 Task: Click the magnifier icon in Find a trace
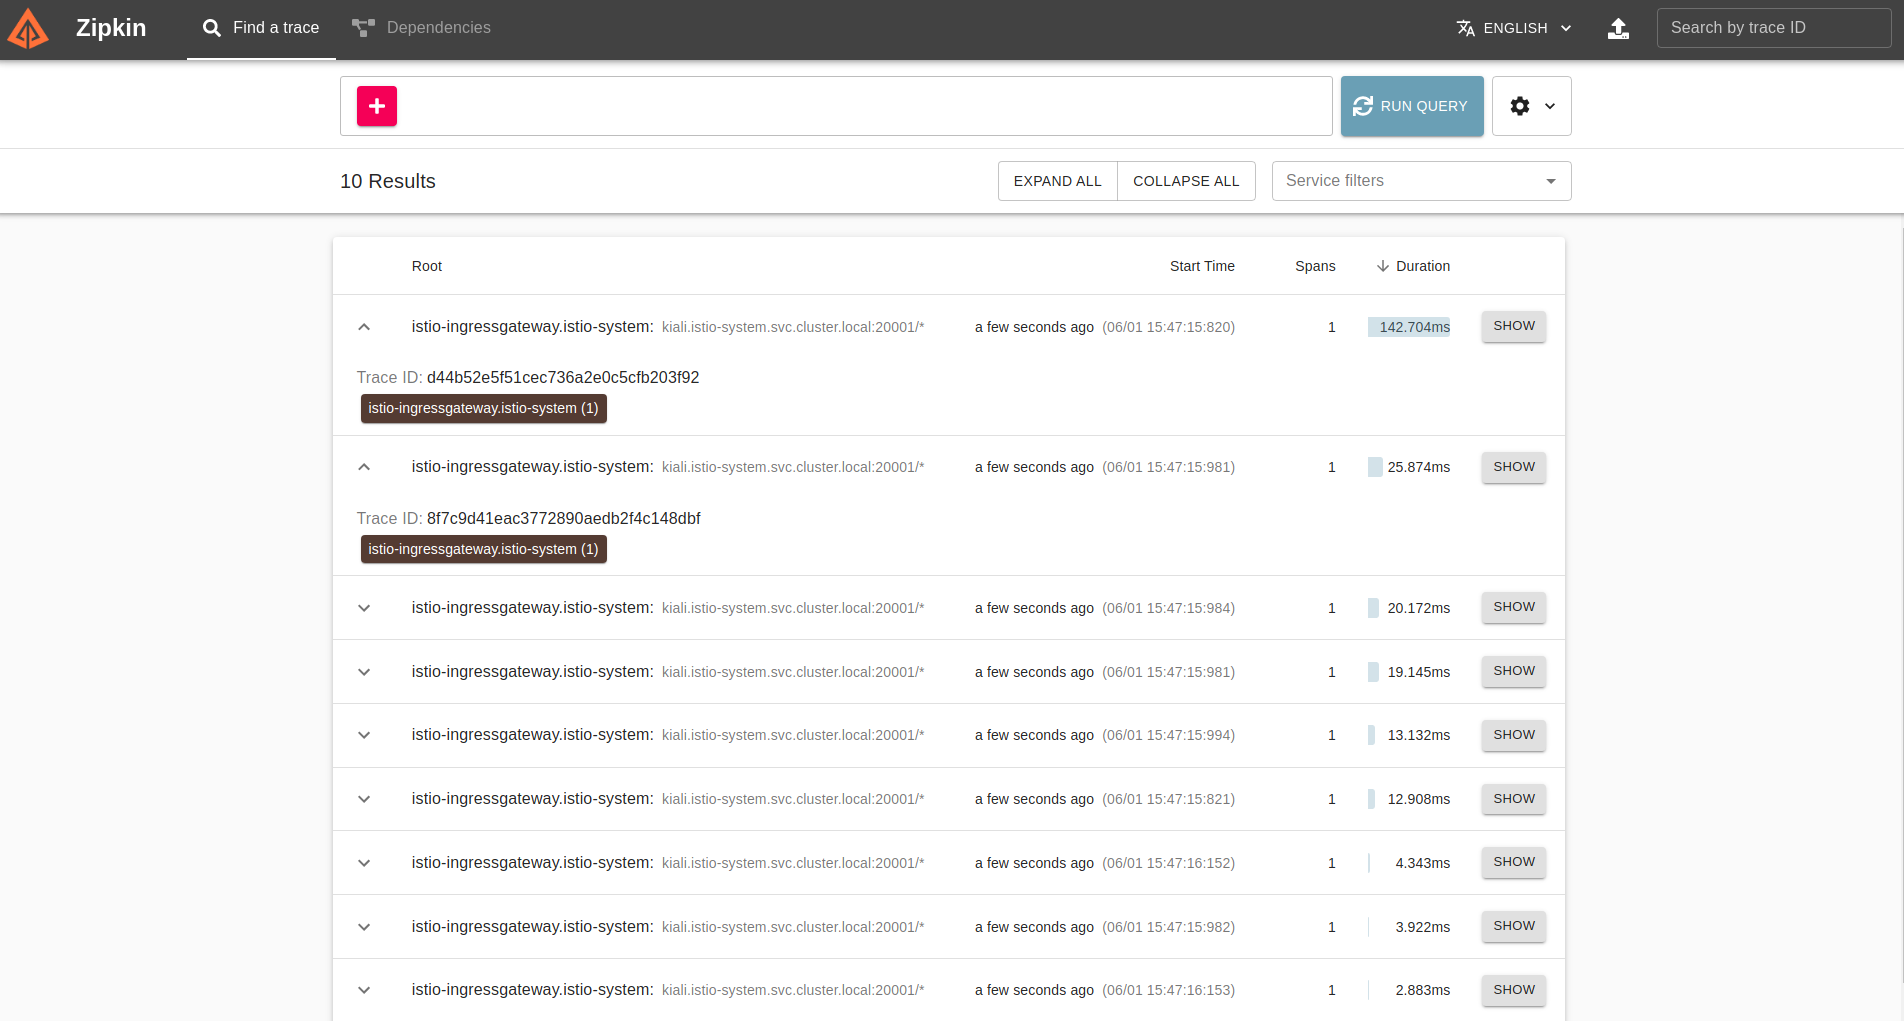(x=212, y=28)
